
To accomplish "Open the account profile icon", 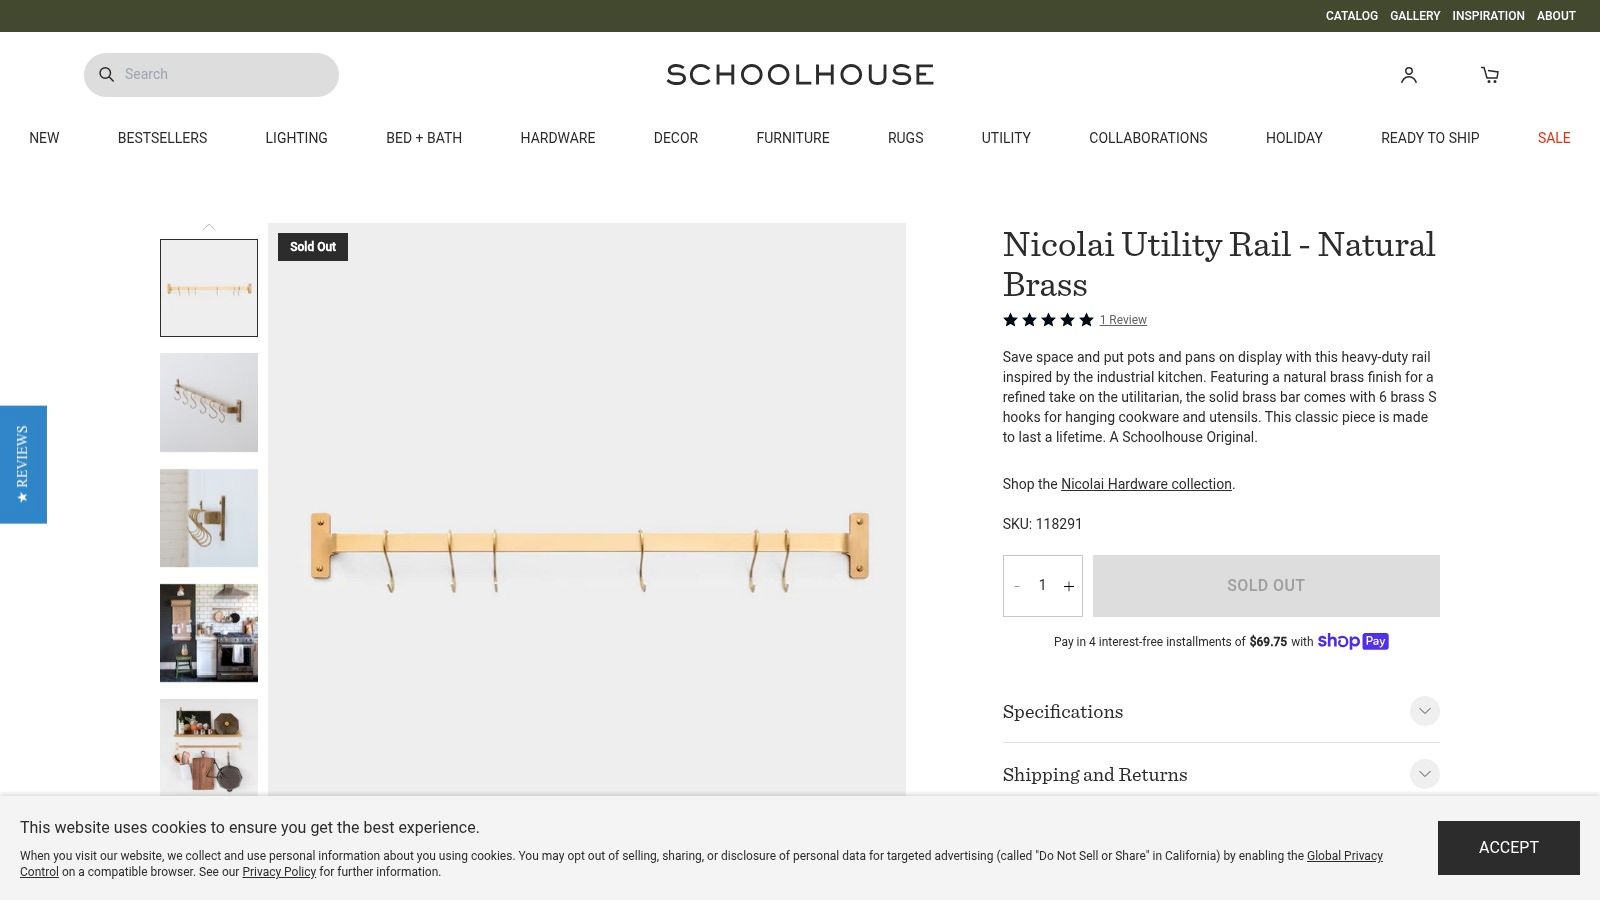I will point(1408,75).
